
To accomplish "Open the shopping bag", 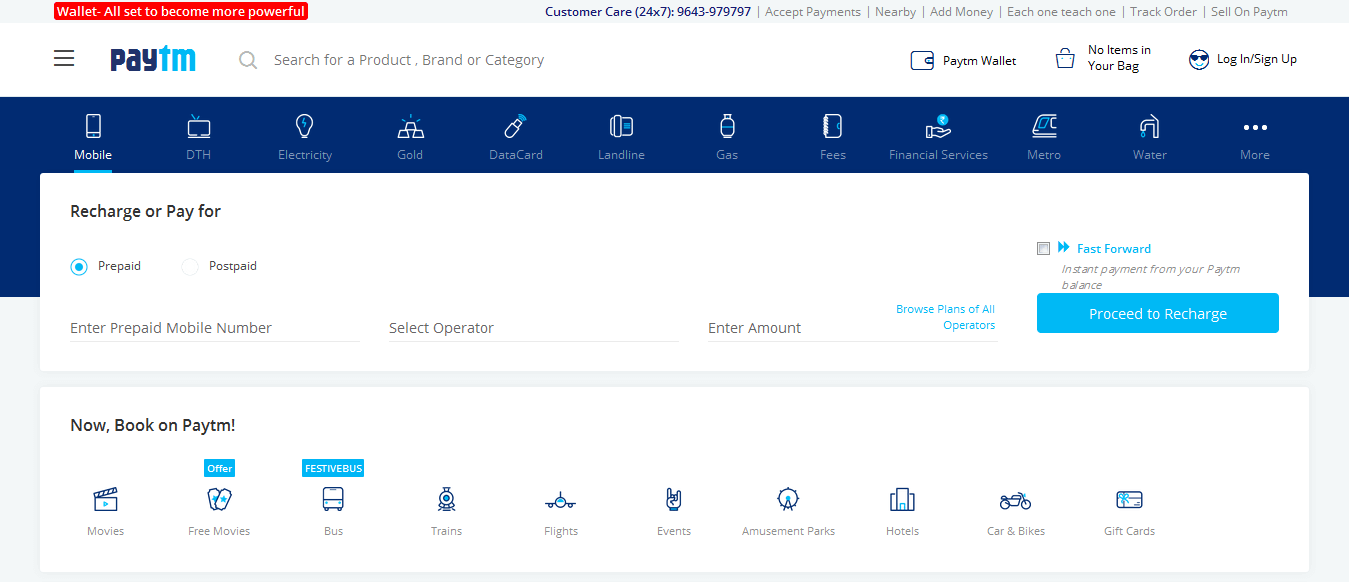I will coord(1104,58).
